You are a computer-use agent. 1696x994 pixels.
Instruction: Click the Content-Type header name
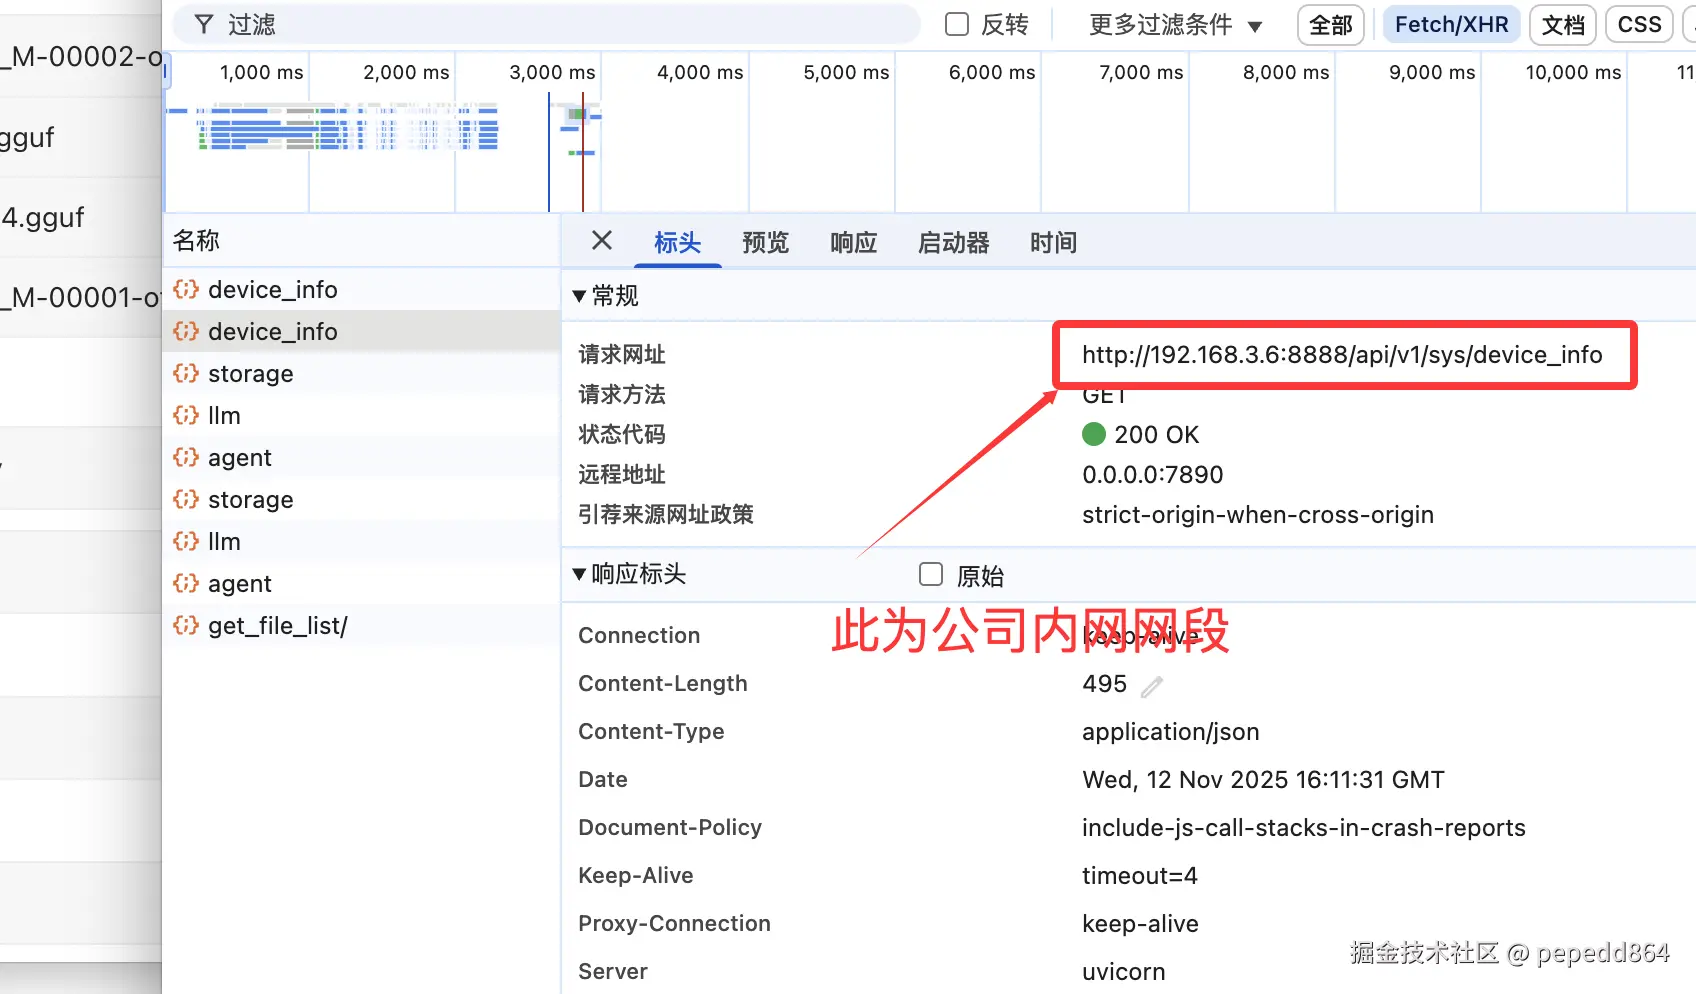[x=651, y=732]
